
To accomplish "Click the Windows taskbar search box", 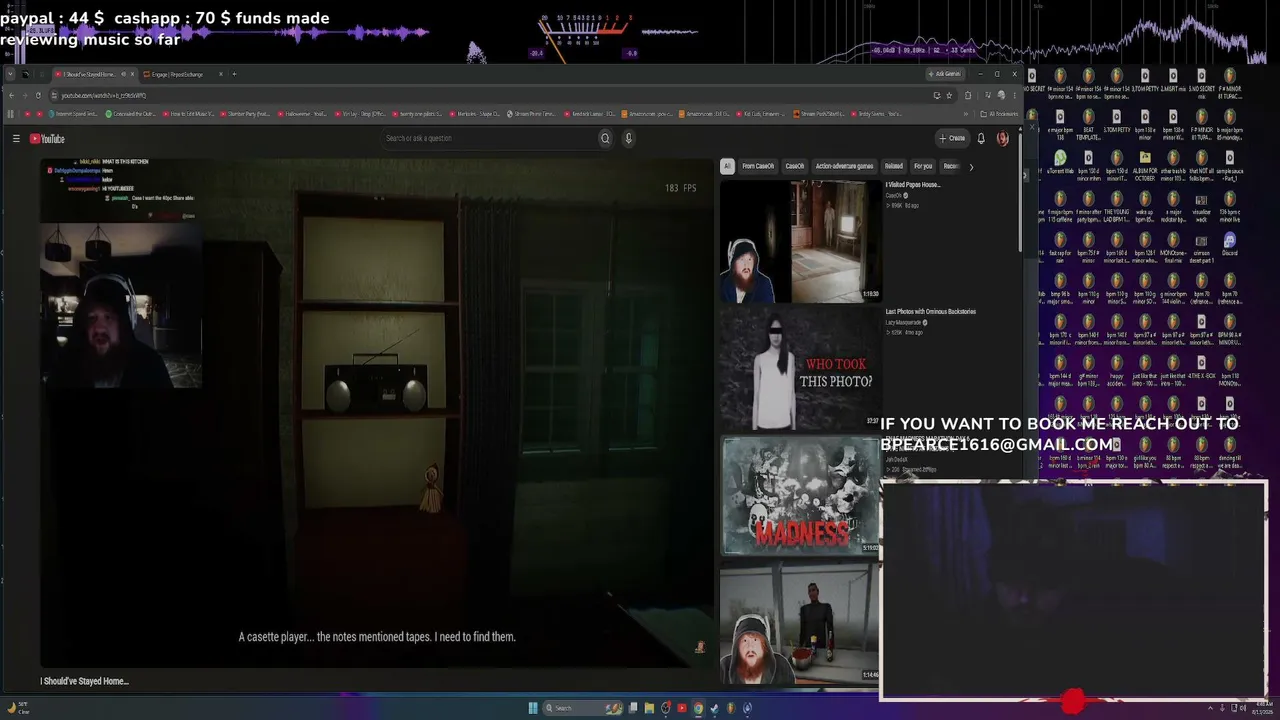I will pos(583,708).
